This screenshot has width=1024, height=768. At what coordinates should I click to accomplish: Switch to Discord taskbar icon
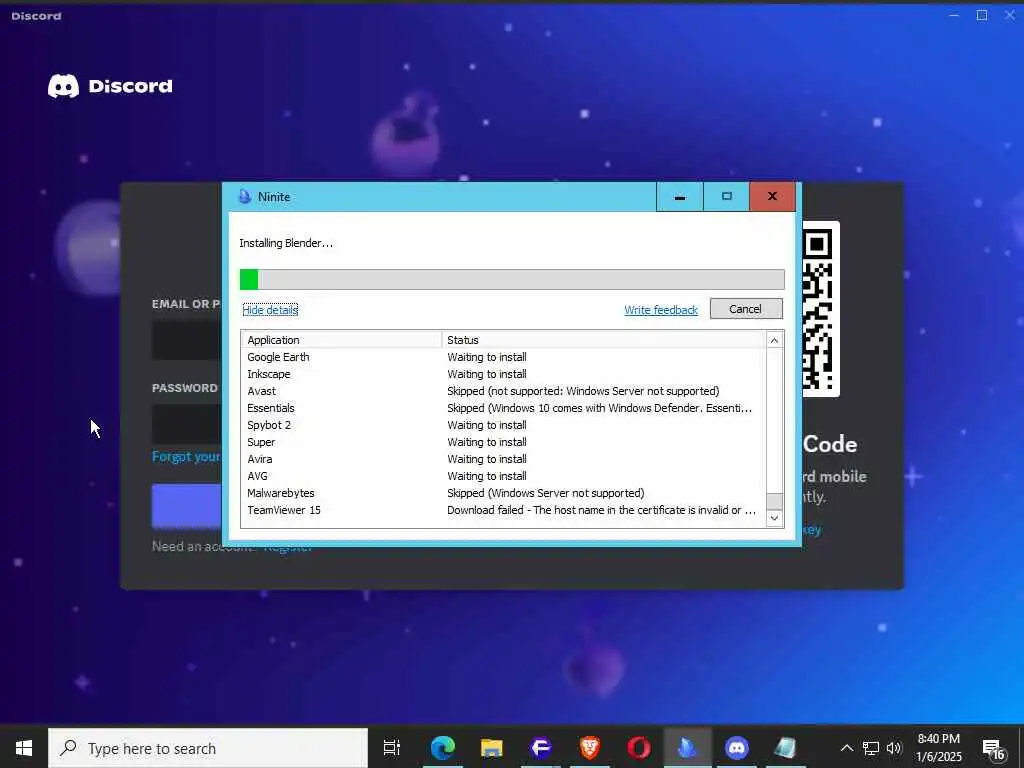(737, 748)
